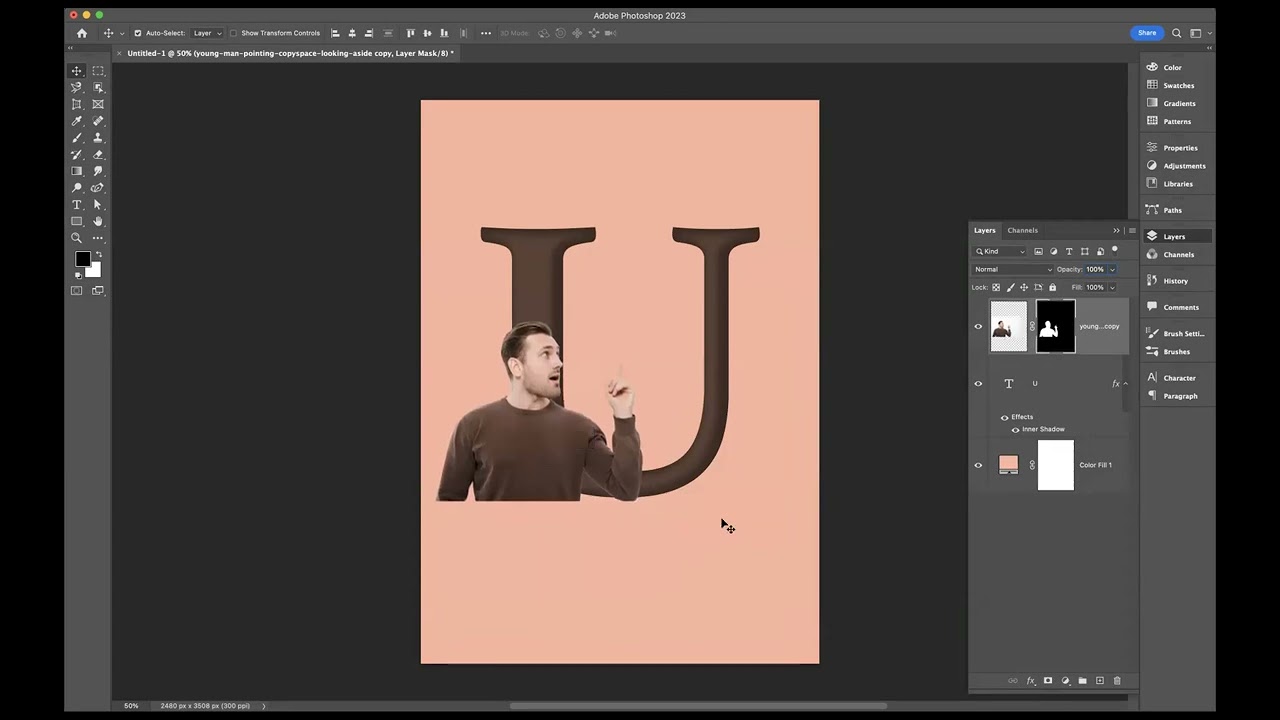Open Move tool preset picker arrow
The width and height of the screenshot is (1280, 720).
(122, 33)
